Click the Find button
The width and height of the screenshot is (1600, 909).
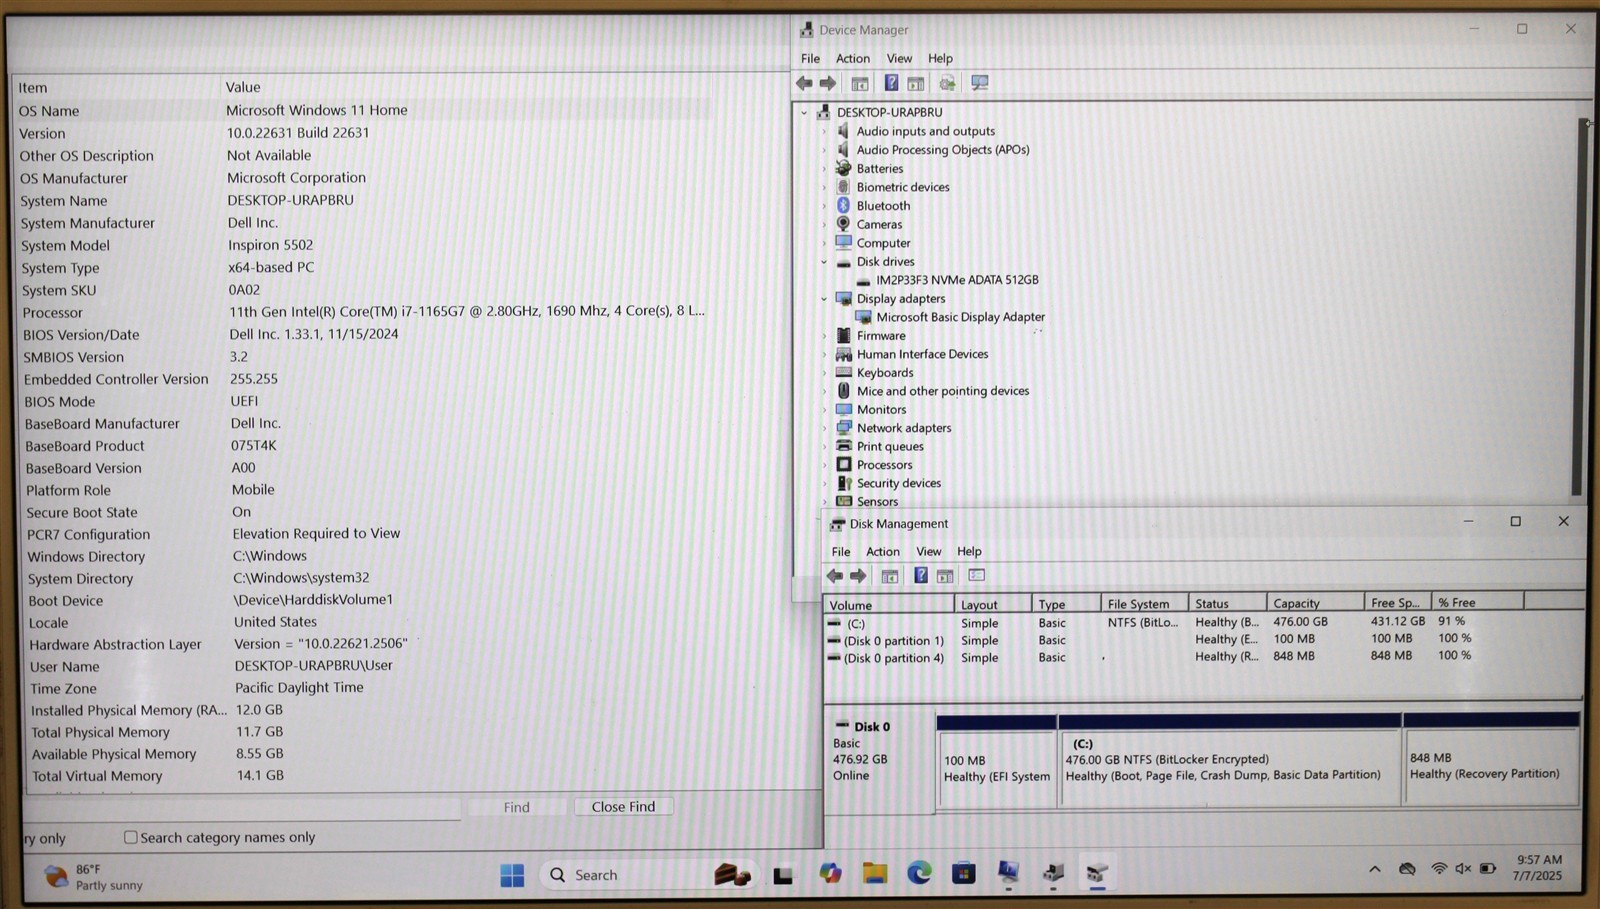517,807
